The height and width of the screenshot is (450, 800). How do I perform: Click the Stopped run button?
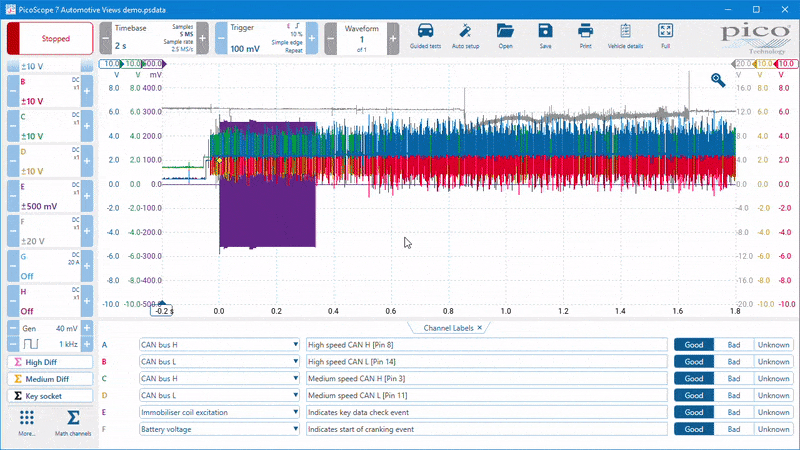(x=50, y=38)
